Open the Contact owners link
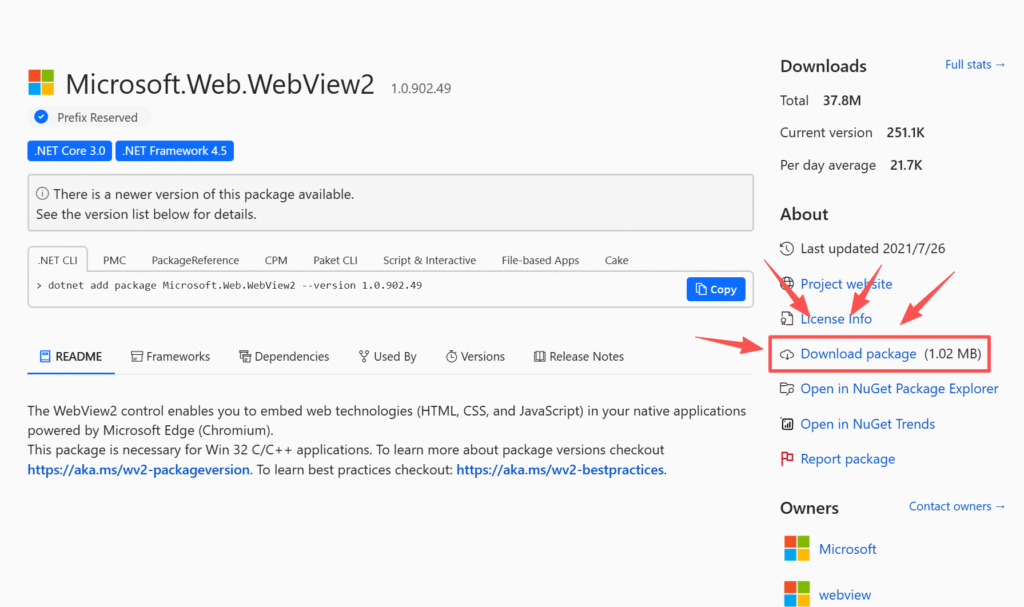The image size is (1024, 607). [957, 506]
